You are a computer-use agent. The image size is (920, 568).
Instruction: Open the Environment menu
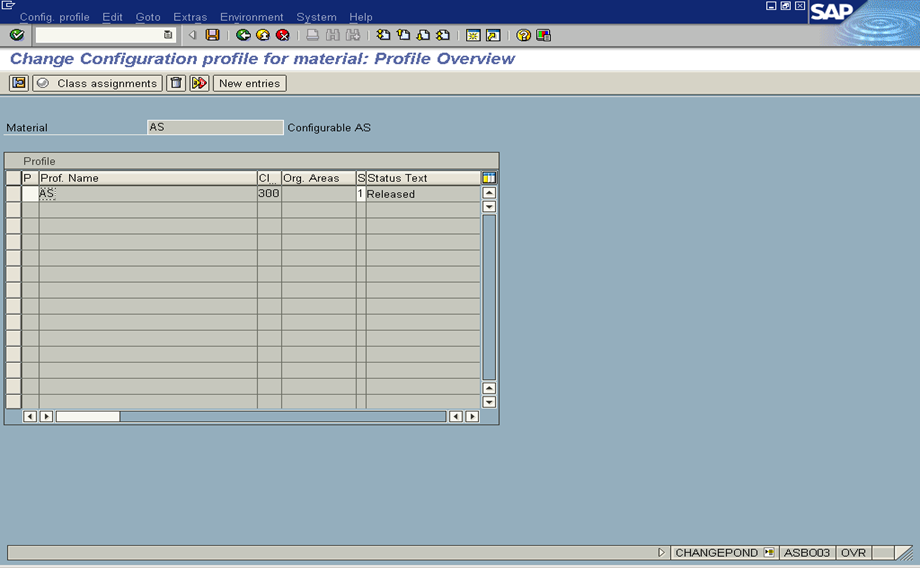click(252, 17)
